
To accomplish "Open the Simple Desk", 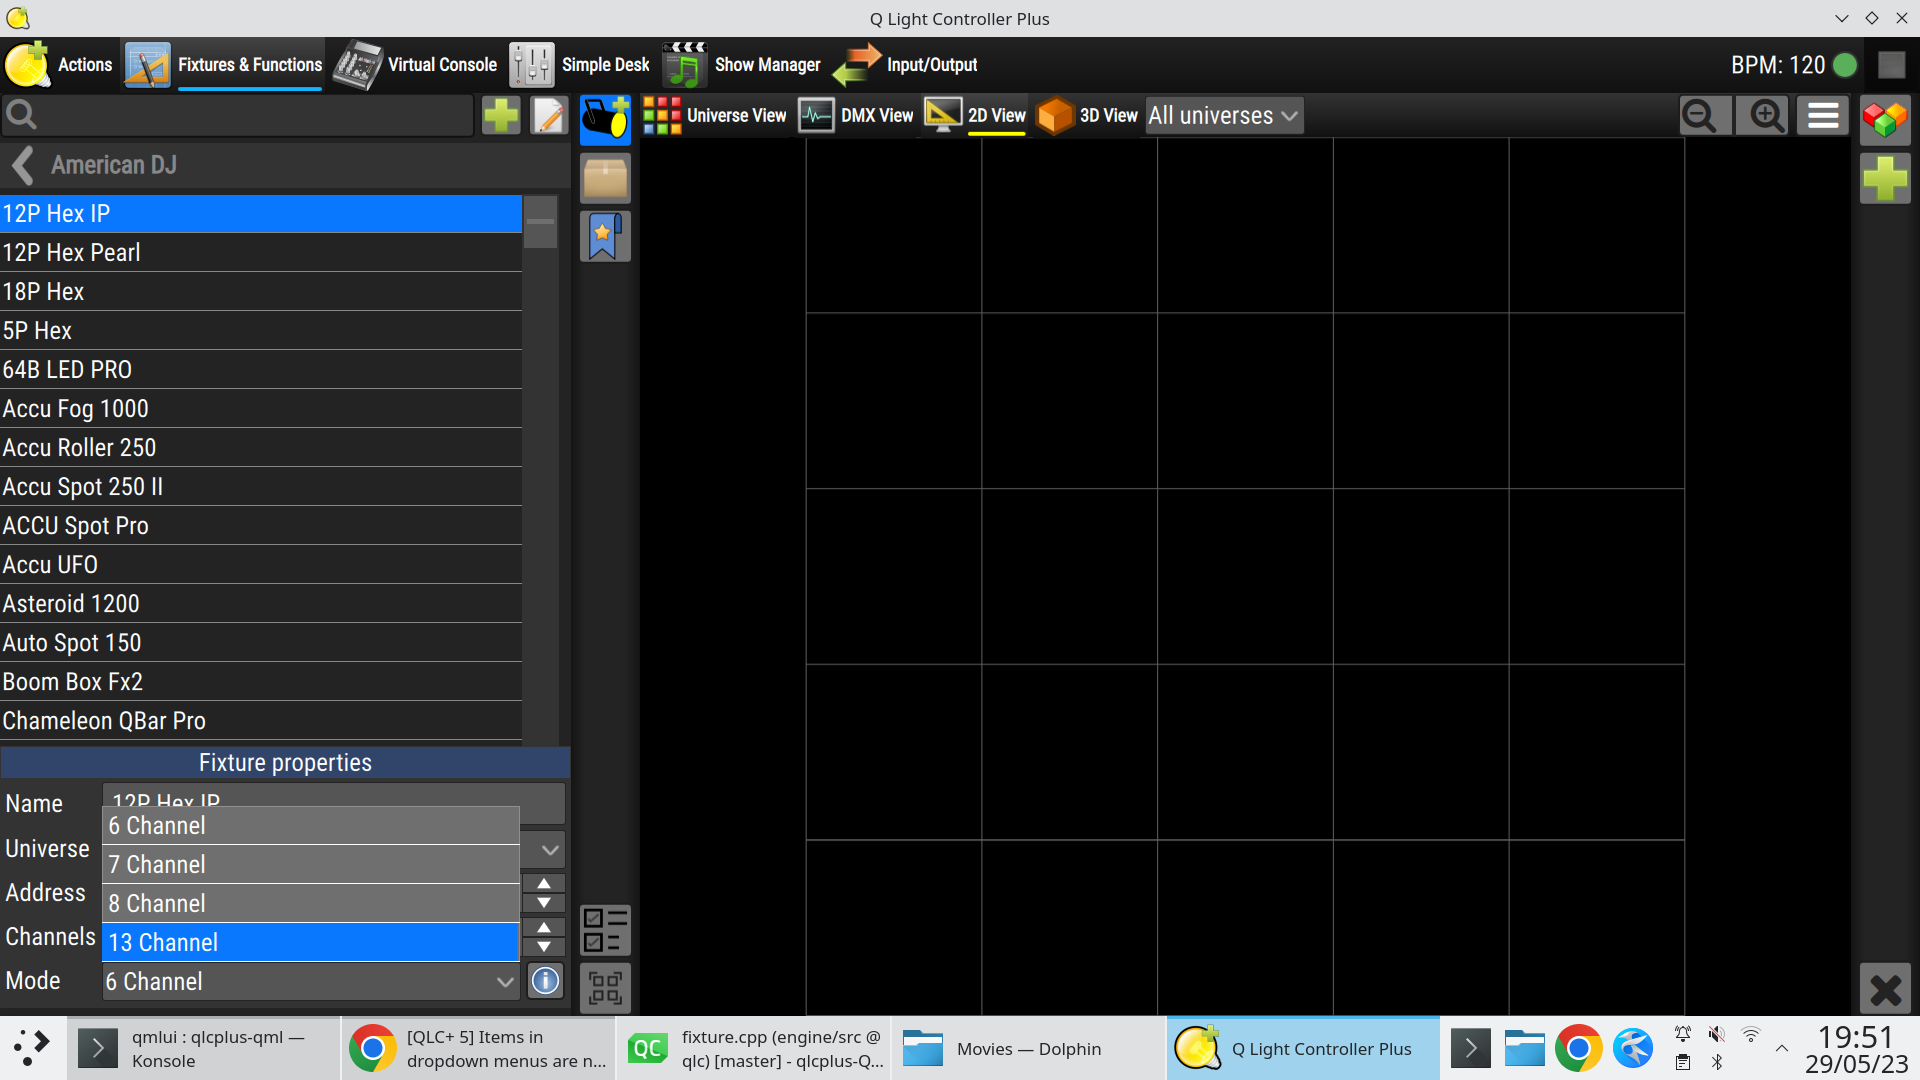I will 578,64.
